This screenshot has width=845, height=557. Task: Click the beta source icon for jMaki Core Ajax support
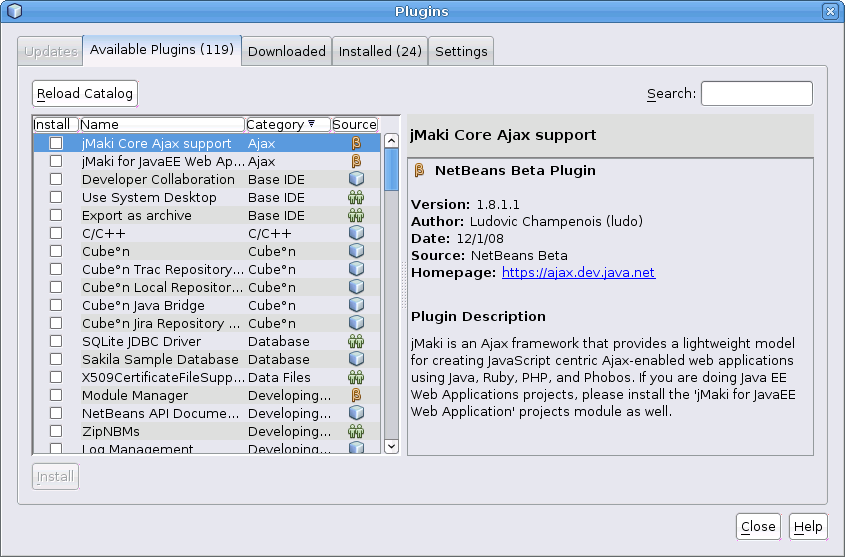[356, 143]
